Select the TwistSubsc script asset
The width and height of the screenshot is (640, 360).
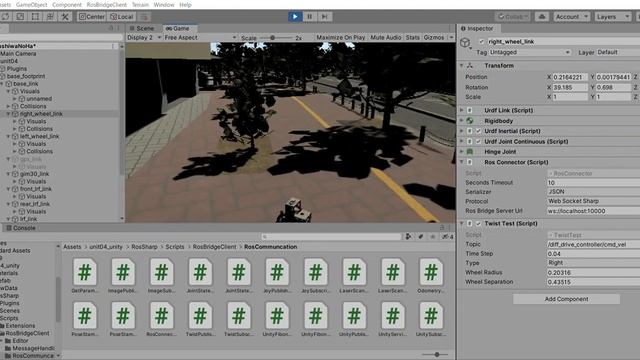[239, 319]
